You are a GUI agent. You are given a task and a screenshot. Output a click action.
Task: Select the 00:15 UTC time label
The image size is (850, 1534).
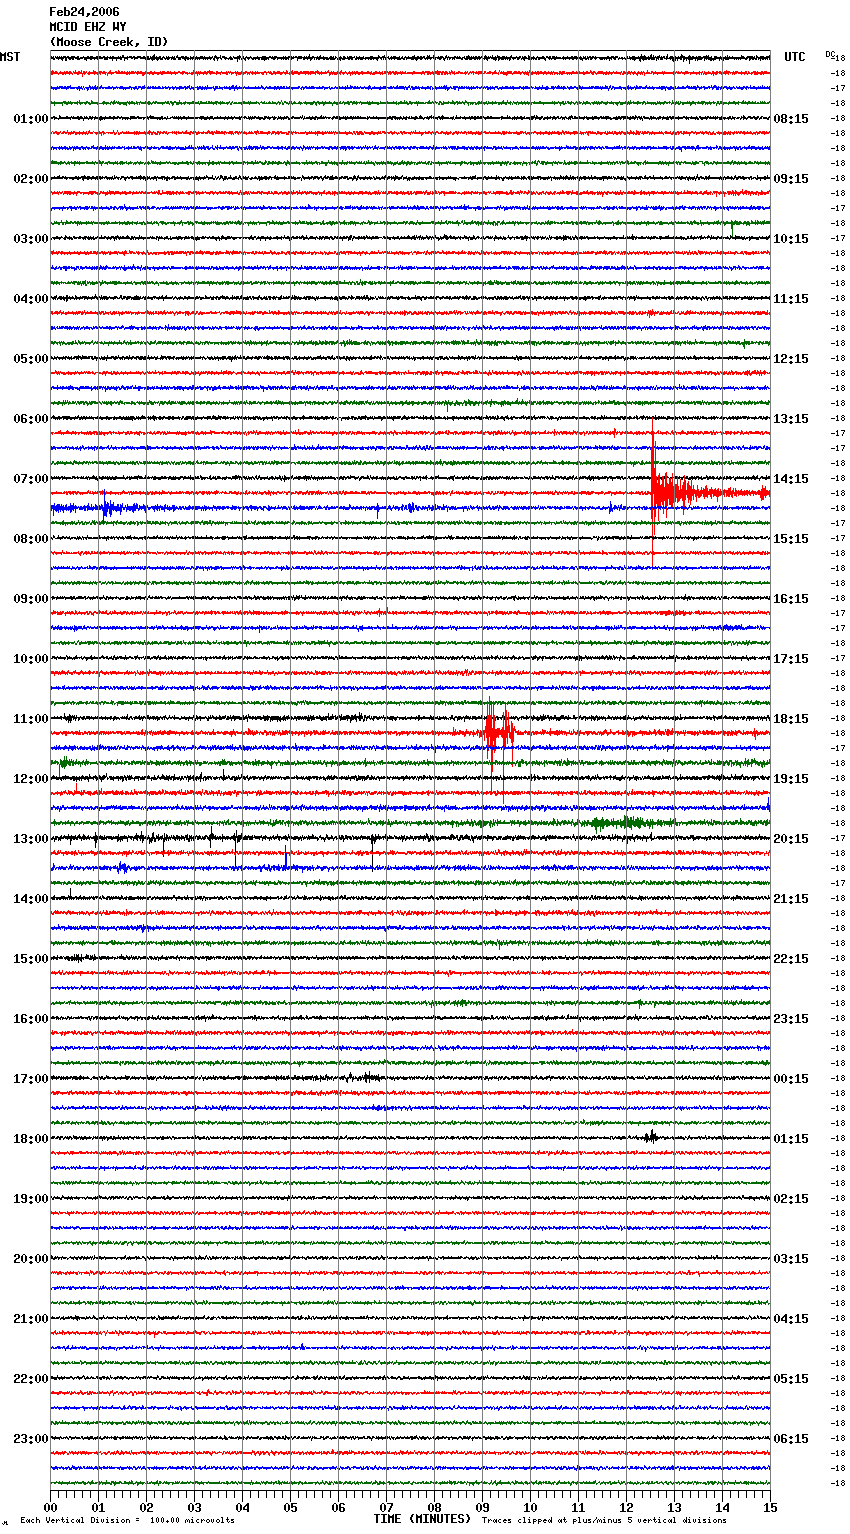click(x=791, y=1079)
